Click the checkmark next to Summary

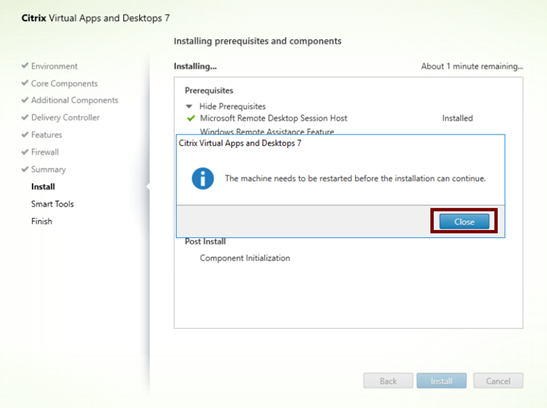click(x=25, y=169)
